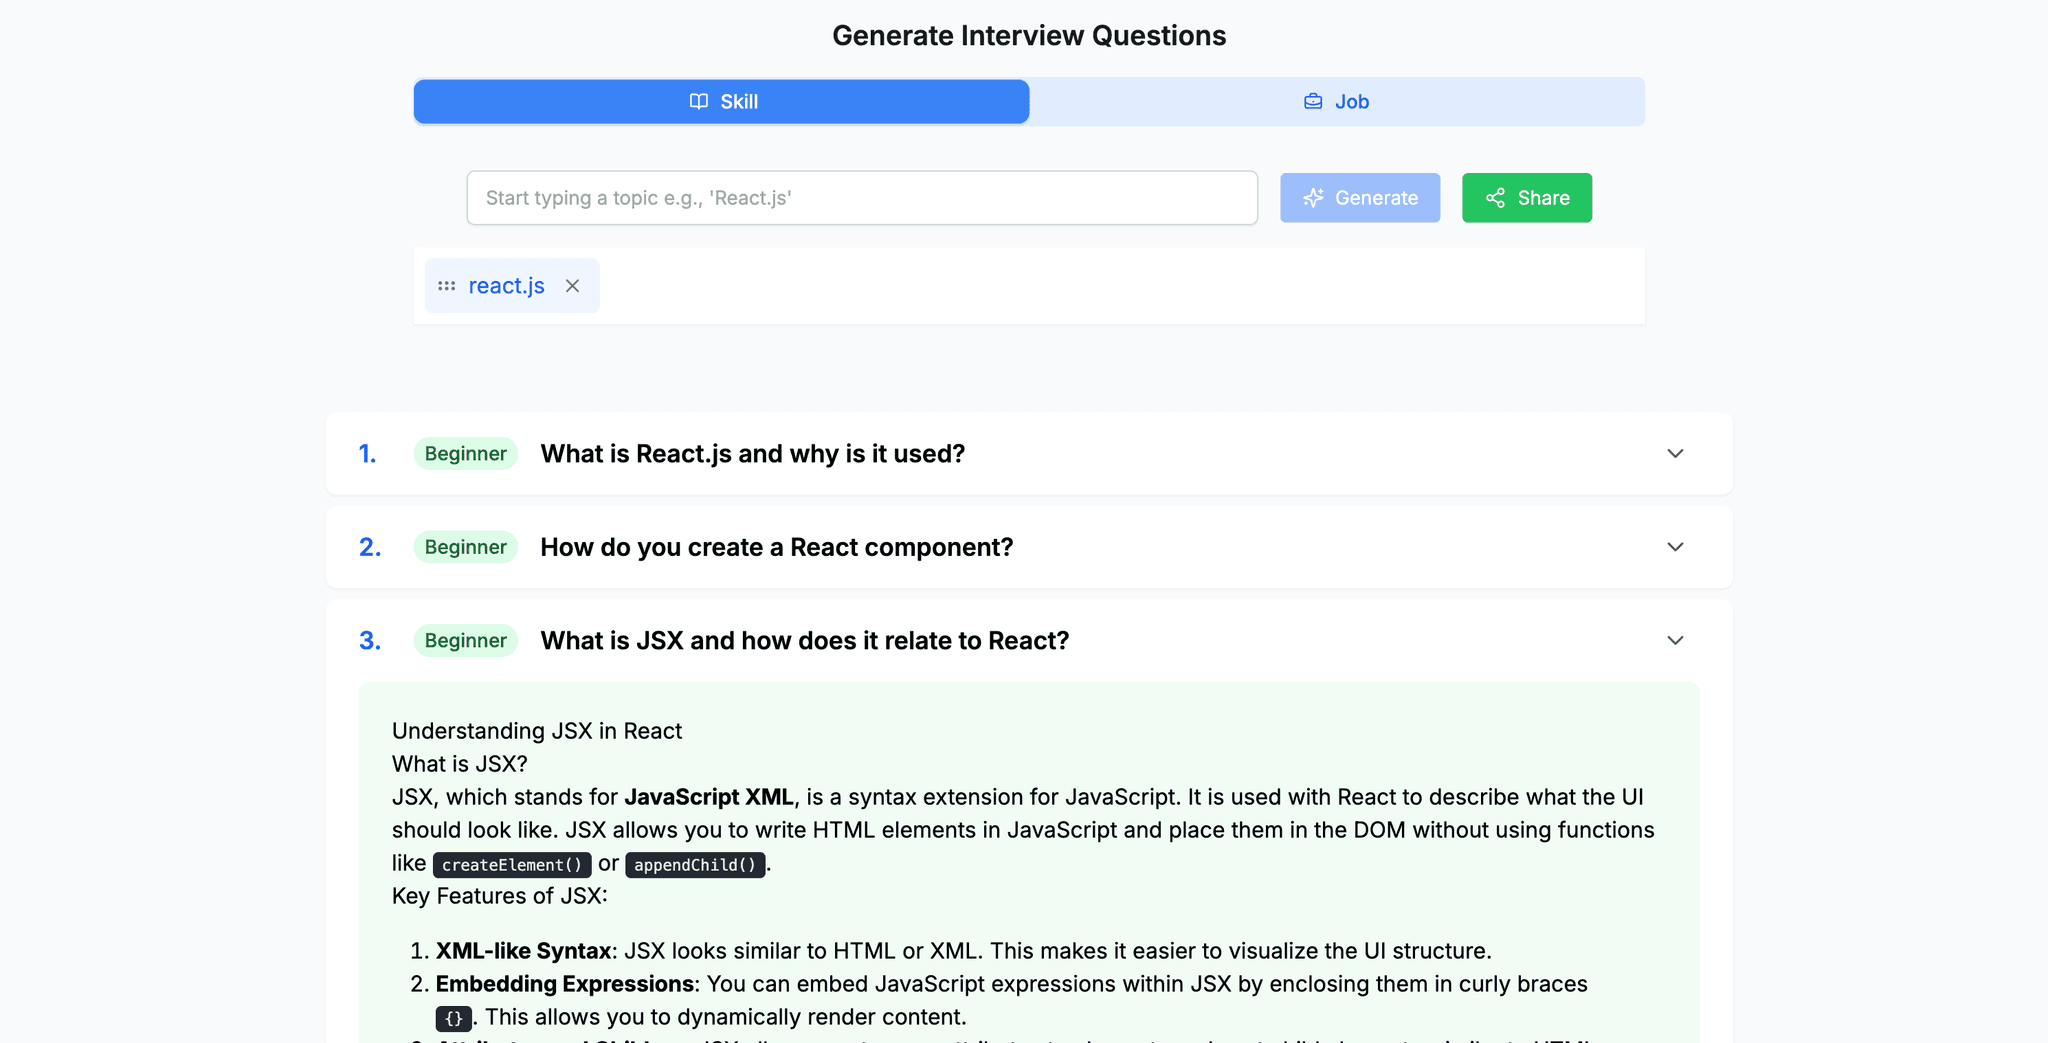The image size is (2048, 1043).
Task: Click the briefcase icon on the Job tab
Action: (x=1312, y=101)
